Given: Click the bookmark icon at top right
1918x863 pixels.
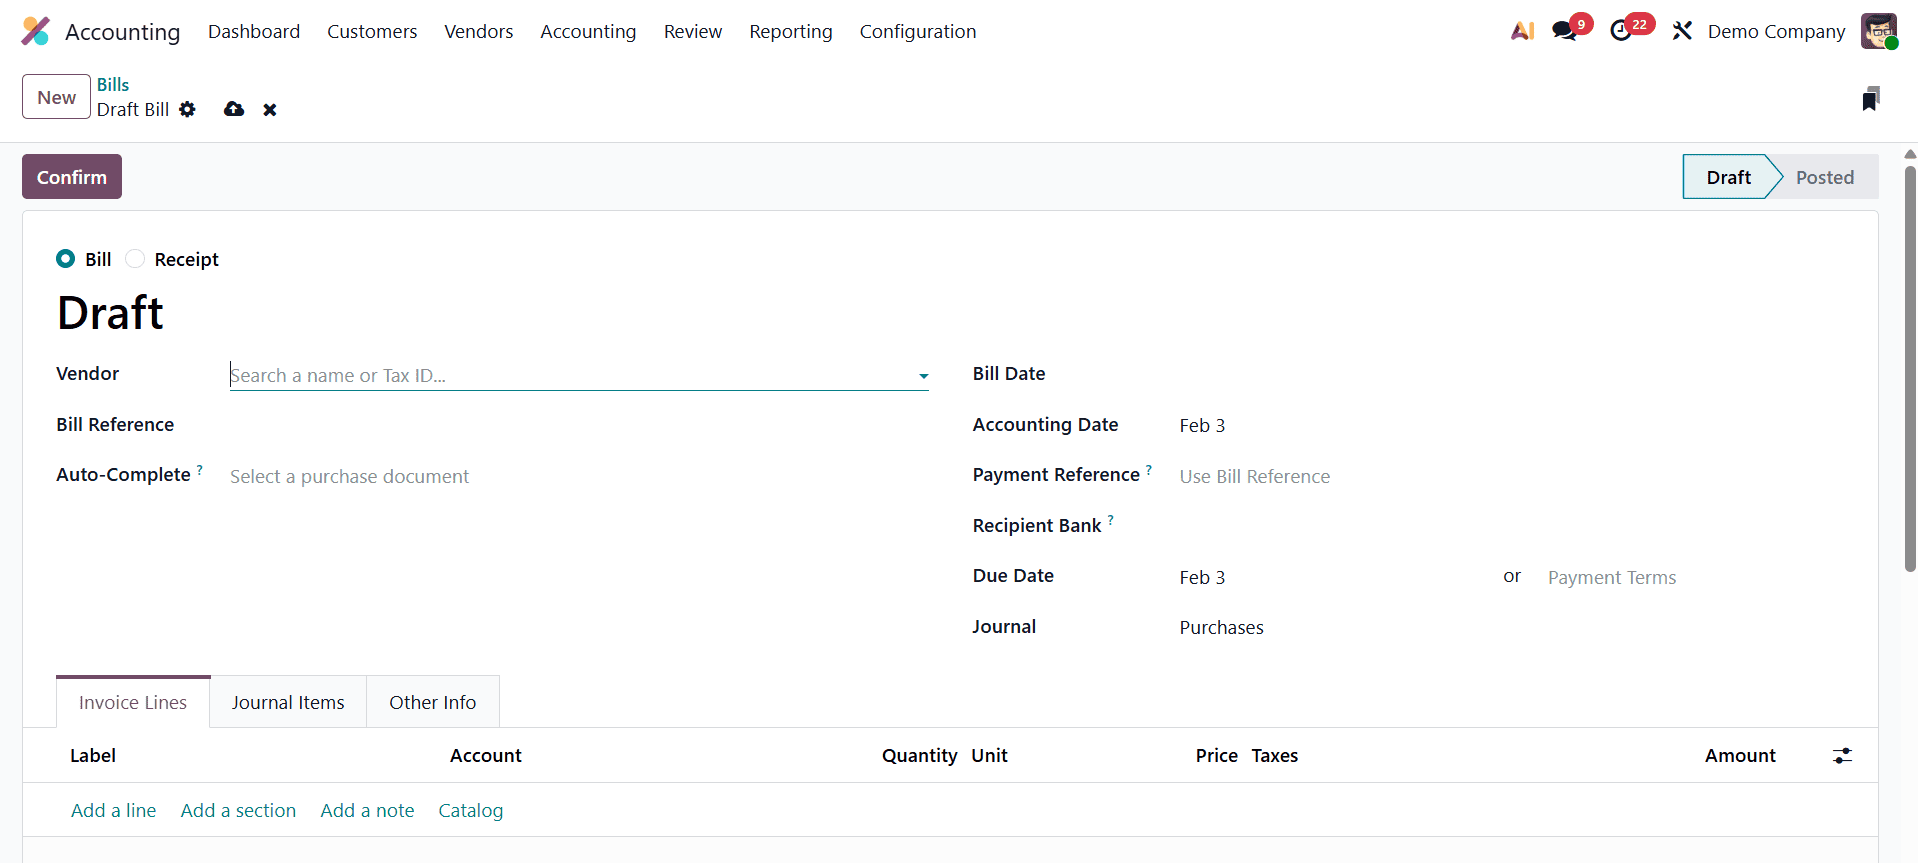Looking at the screenshot, I should [x=1871, y=98].
